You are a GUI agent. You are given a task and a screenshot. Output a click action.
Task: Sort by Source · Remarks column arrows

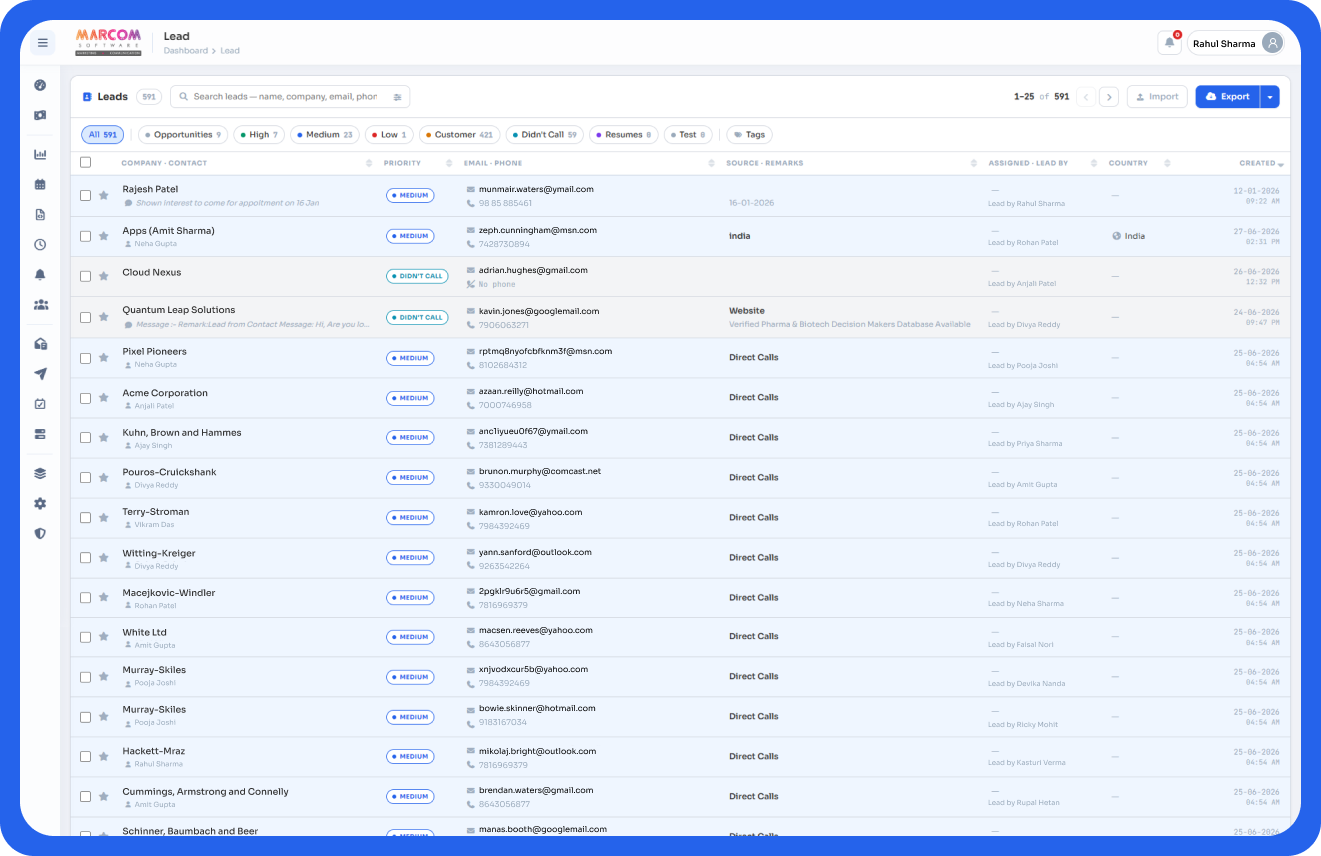coord(974,163)
